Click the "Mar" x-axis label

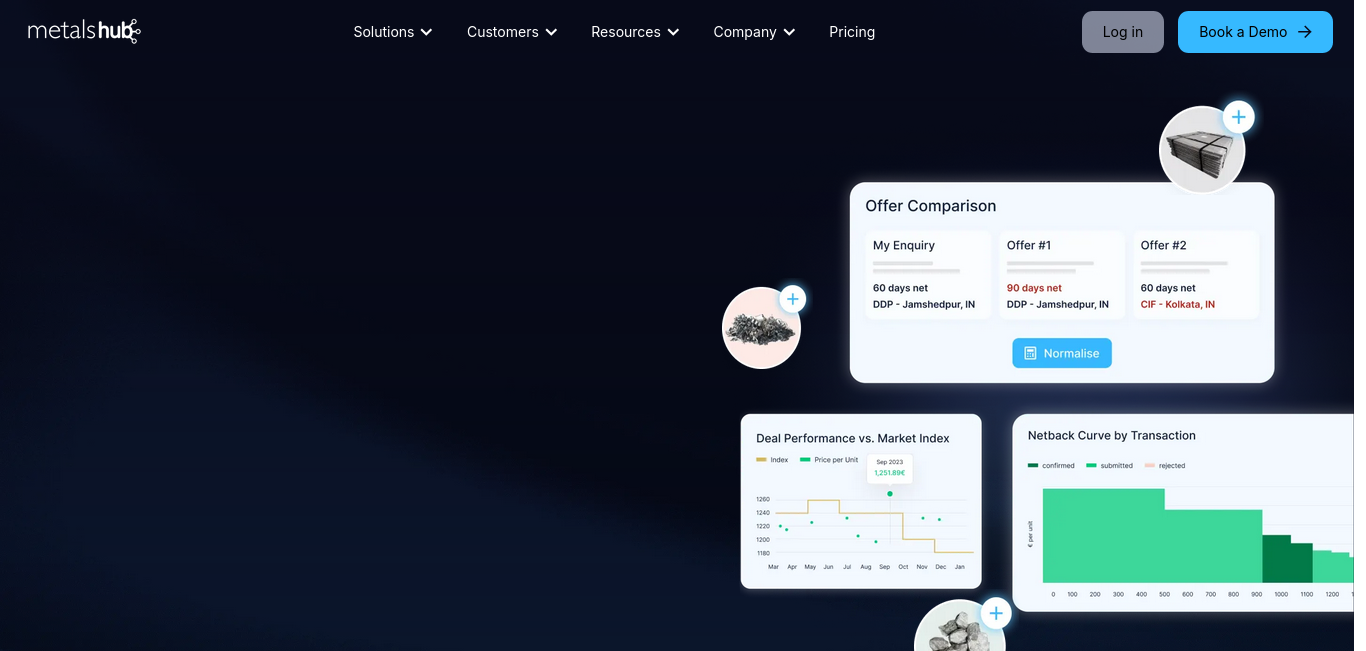[773, 567]
